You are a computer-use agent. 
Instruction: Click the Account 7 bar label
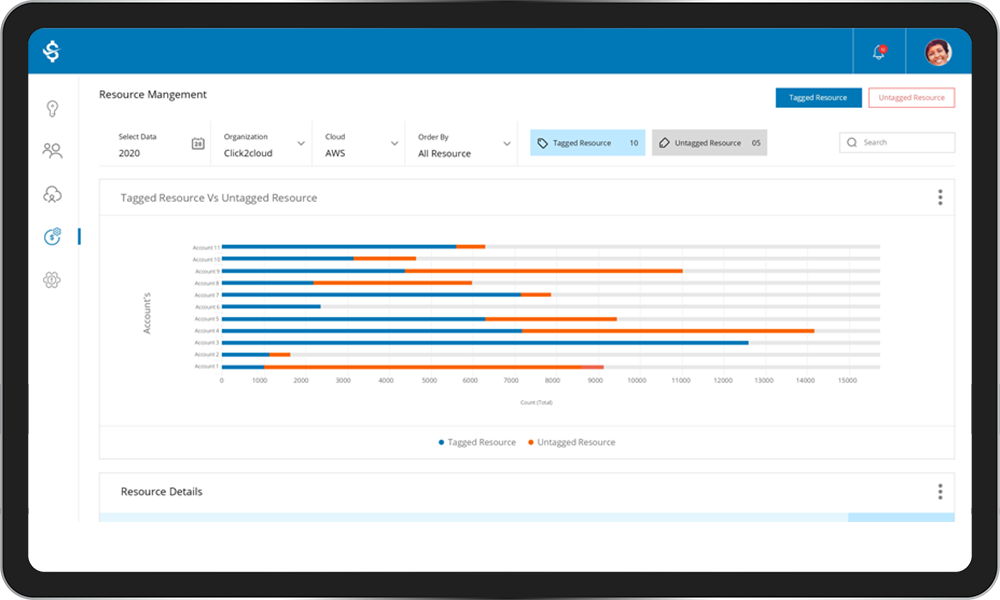(x=207, y=295)
